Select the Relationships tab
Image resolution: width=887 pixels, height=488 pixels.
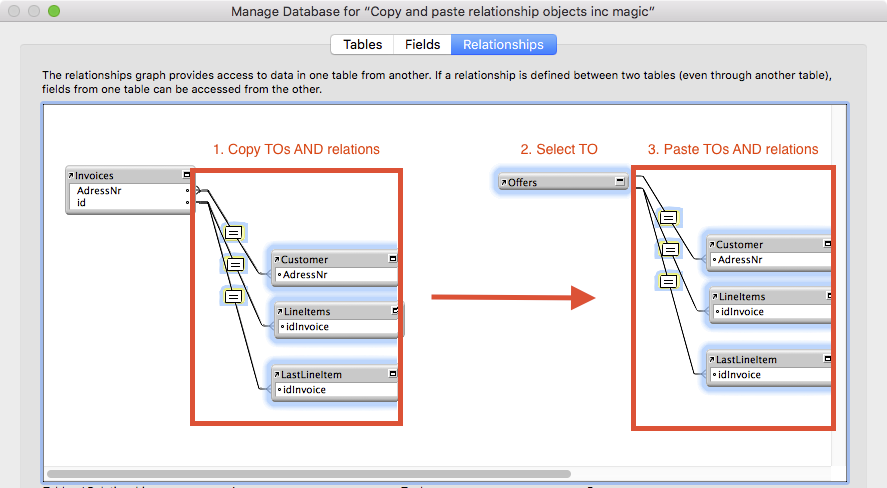click(503, 45)
